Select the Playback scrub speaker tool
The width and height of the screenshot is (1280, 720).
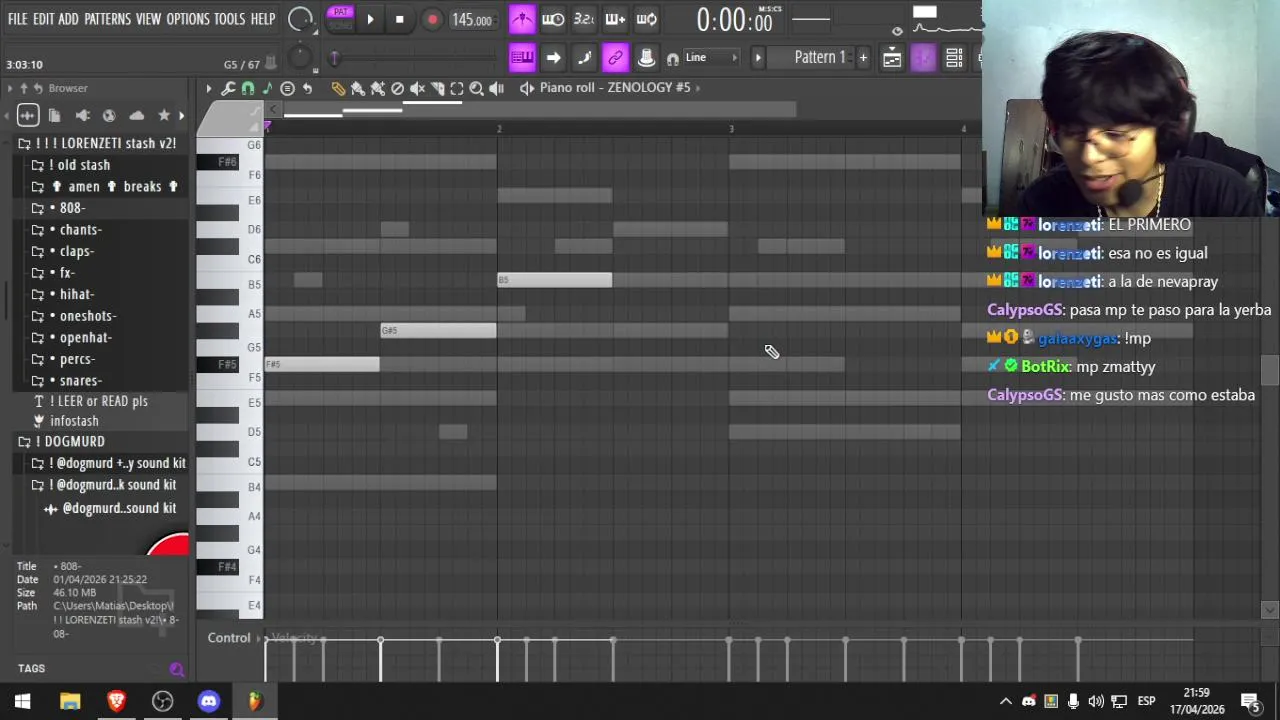(497, 88)
